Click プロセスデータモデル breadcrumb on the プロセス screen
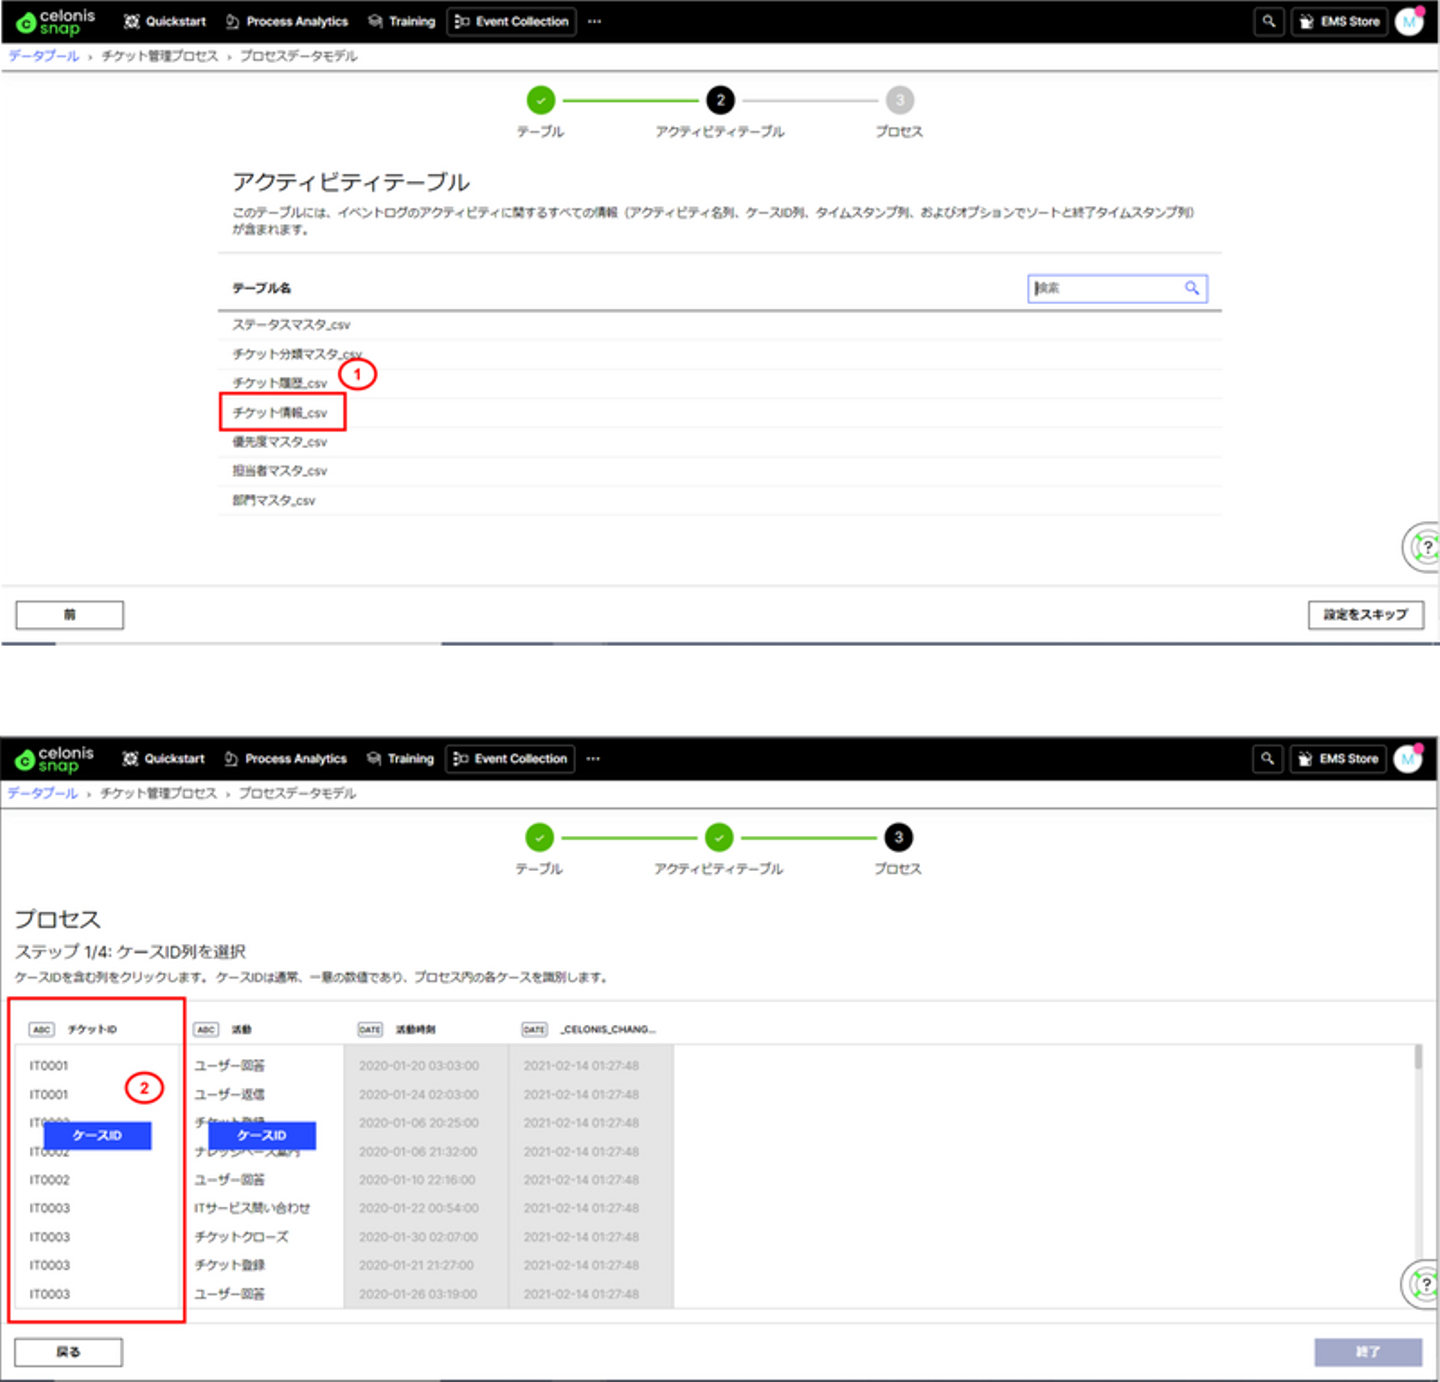 coord(297,793)
